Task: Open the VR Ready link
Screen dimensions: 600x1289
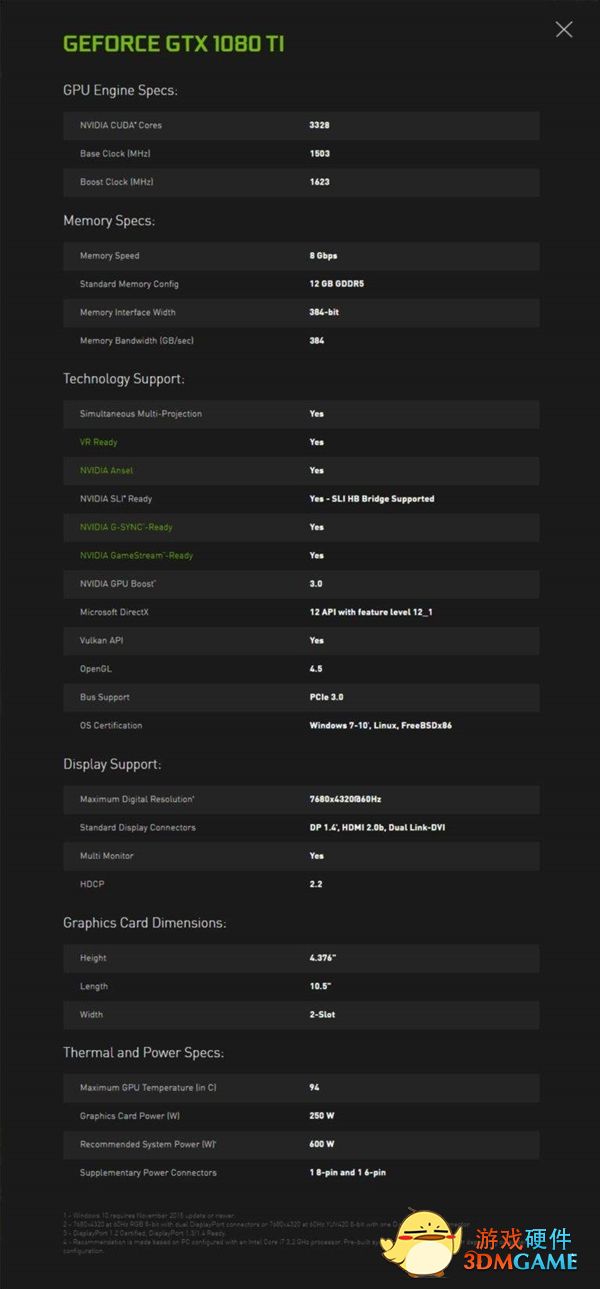Action: pyautogui.click(x=98, y=442)
